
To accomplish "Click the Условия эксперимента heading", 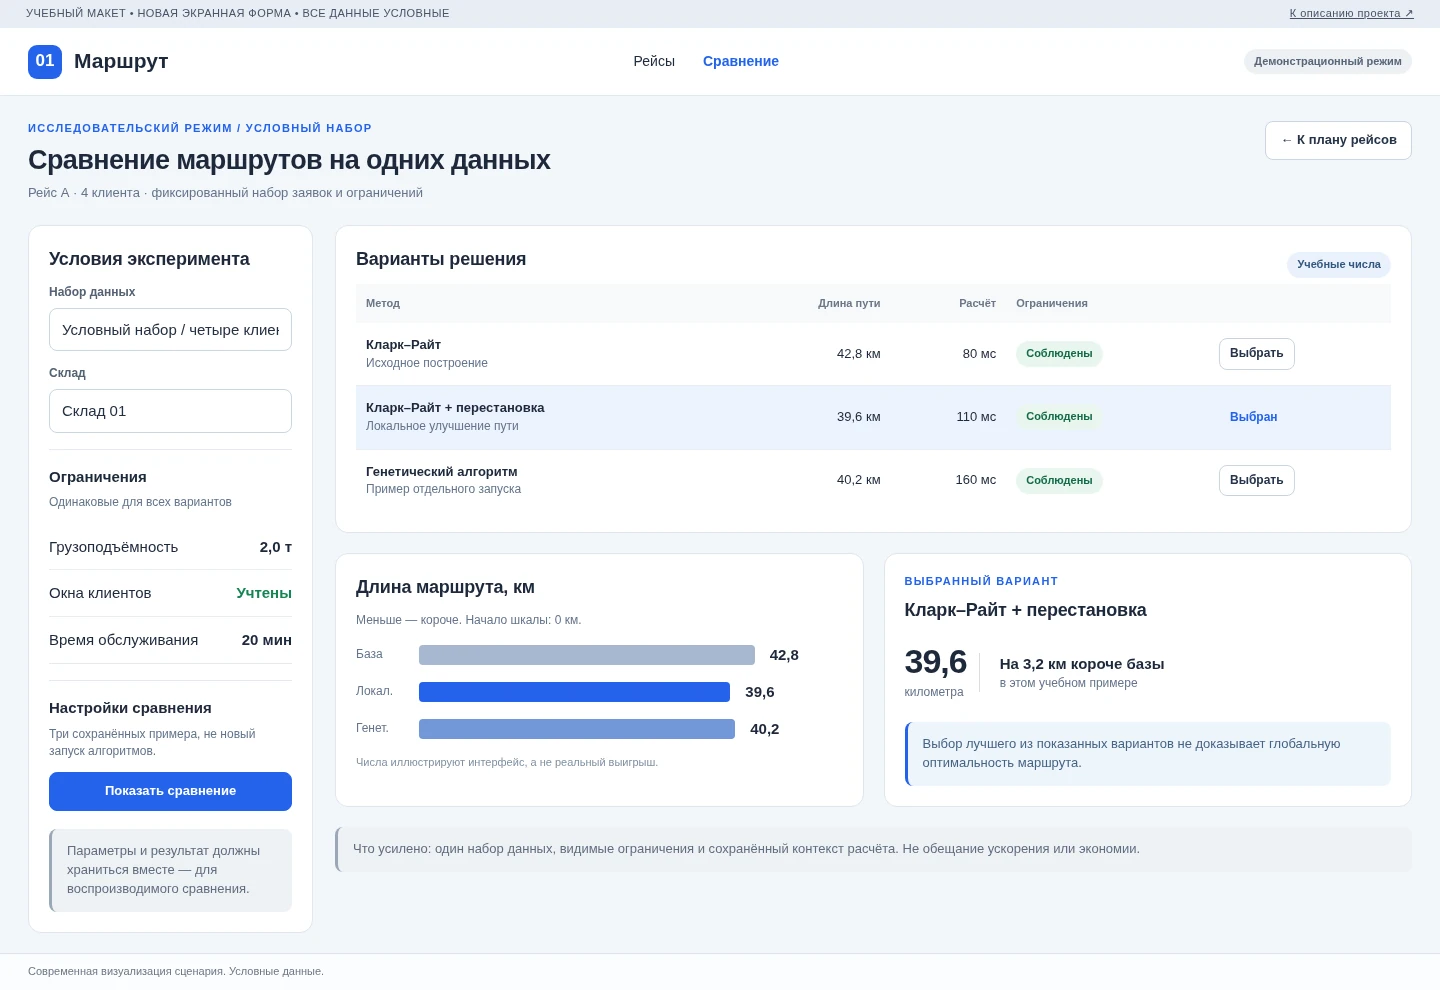I will [x=149, y=259].
